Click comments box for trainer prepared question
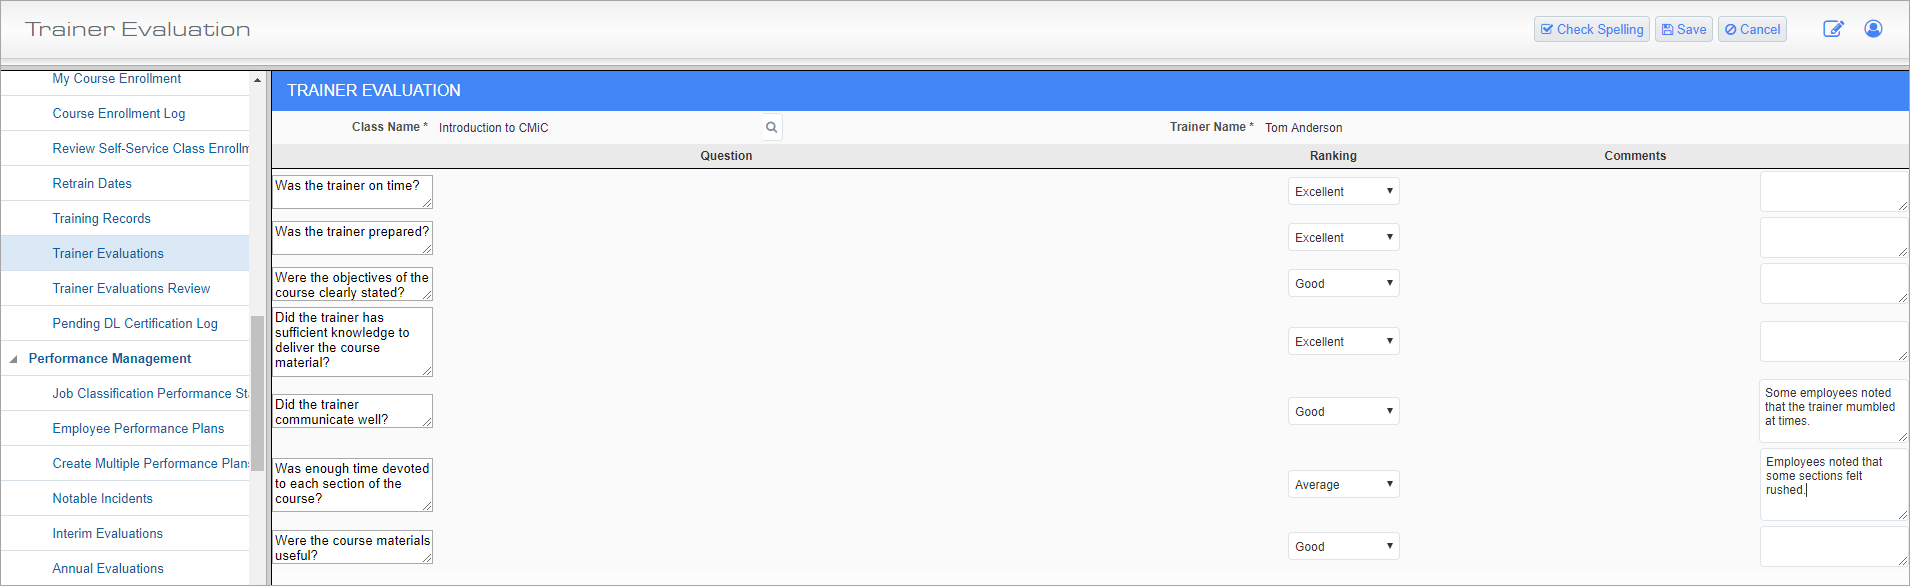 click(1834, 238)
